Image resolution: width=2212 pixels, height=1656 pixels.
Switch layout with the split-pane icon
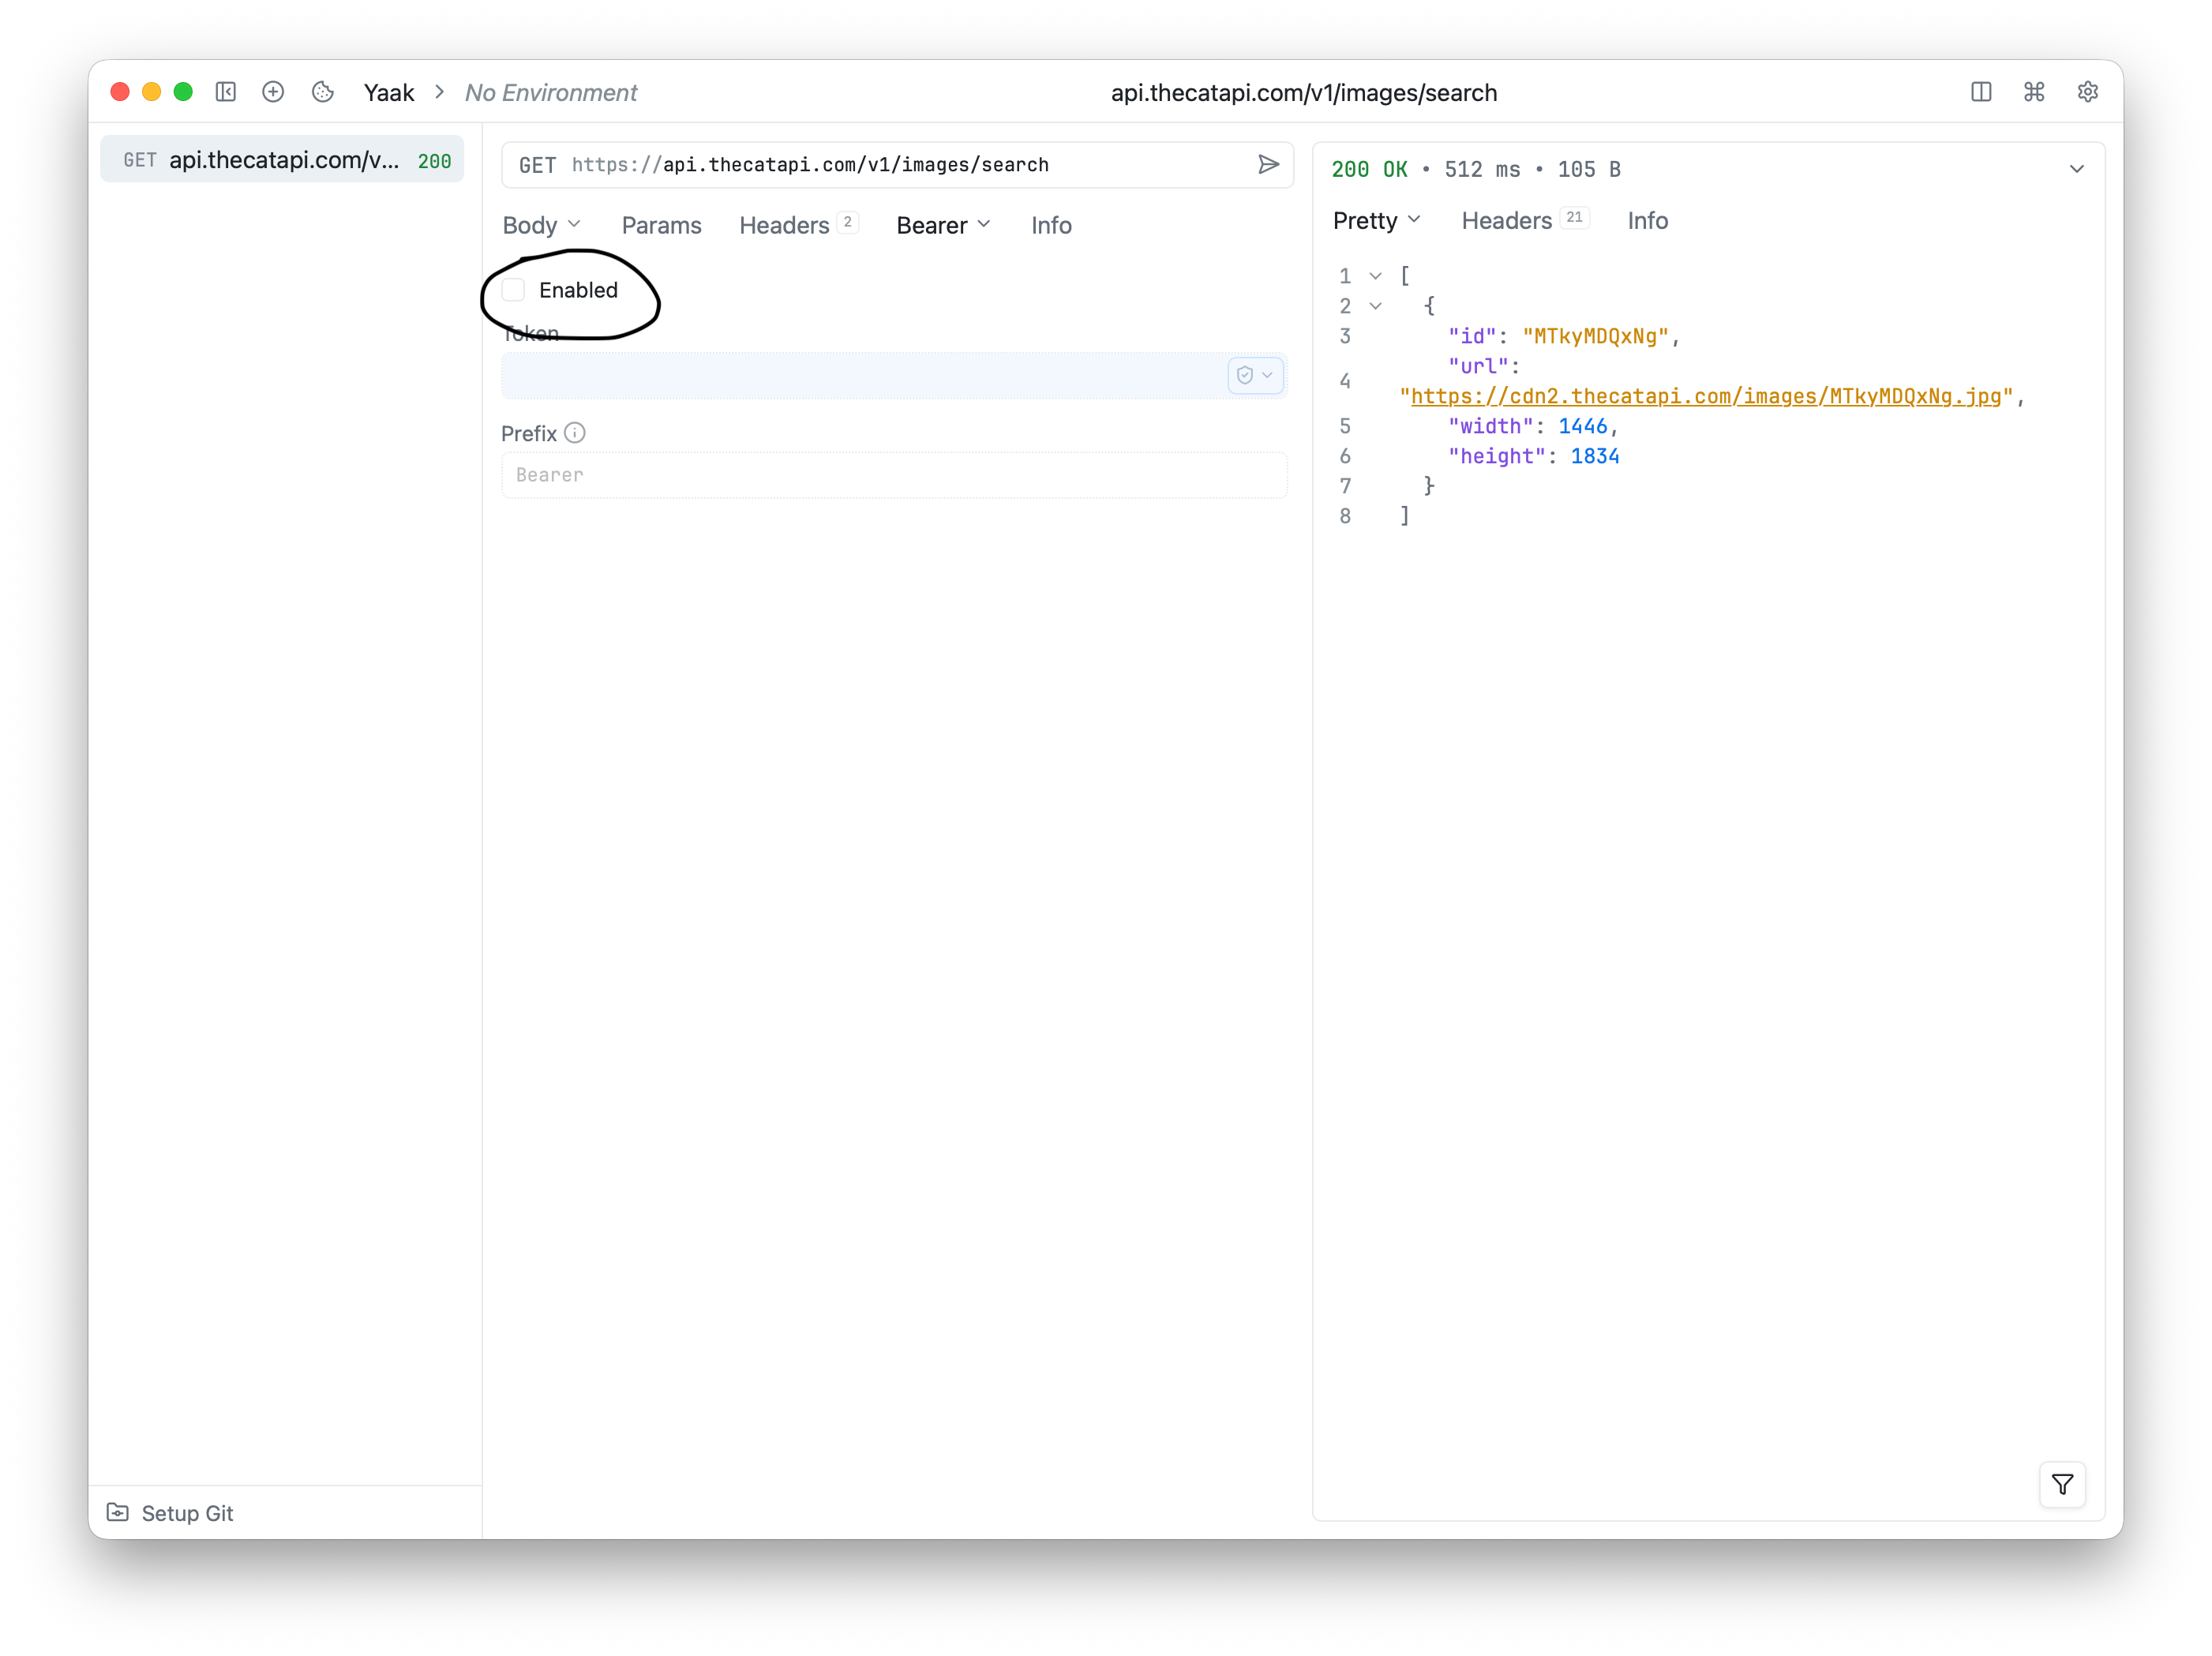1980,92
